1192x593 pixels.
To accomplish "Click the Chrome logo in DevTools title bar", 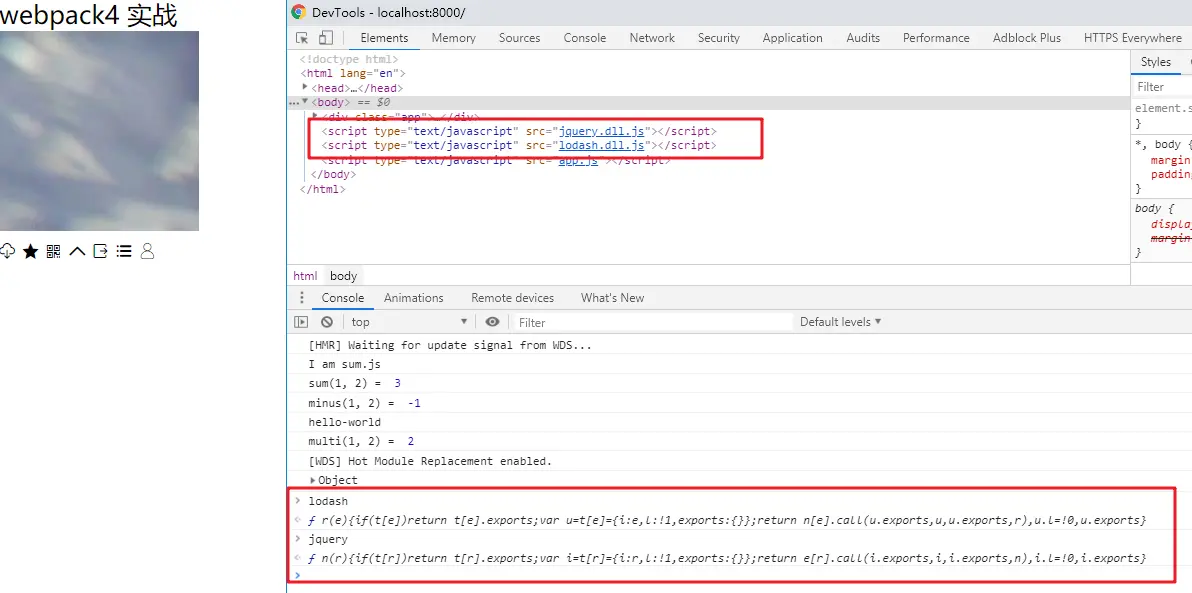I will (x=299, y=12).
